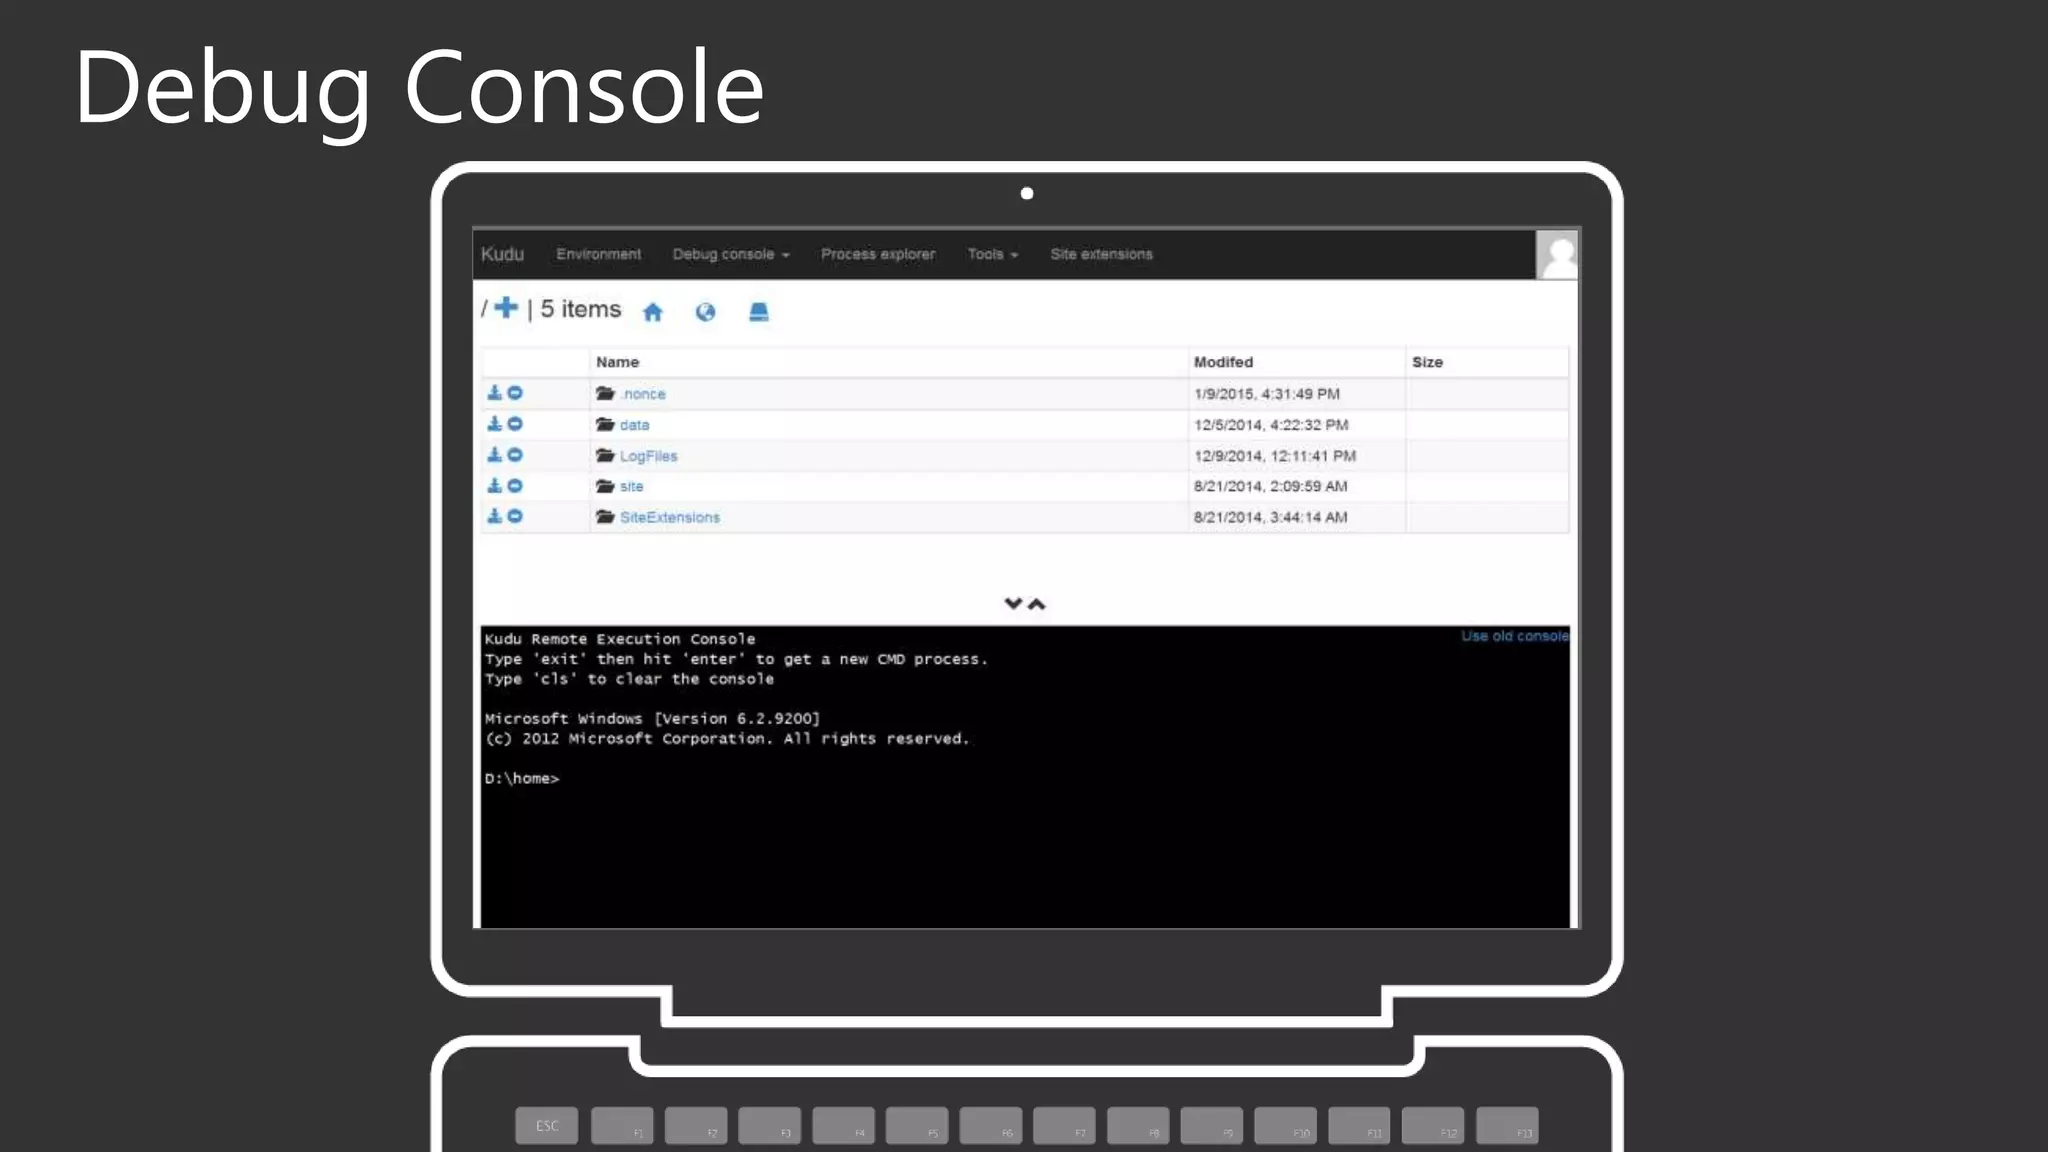Delete the data folder

pos(515,424)
